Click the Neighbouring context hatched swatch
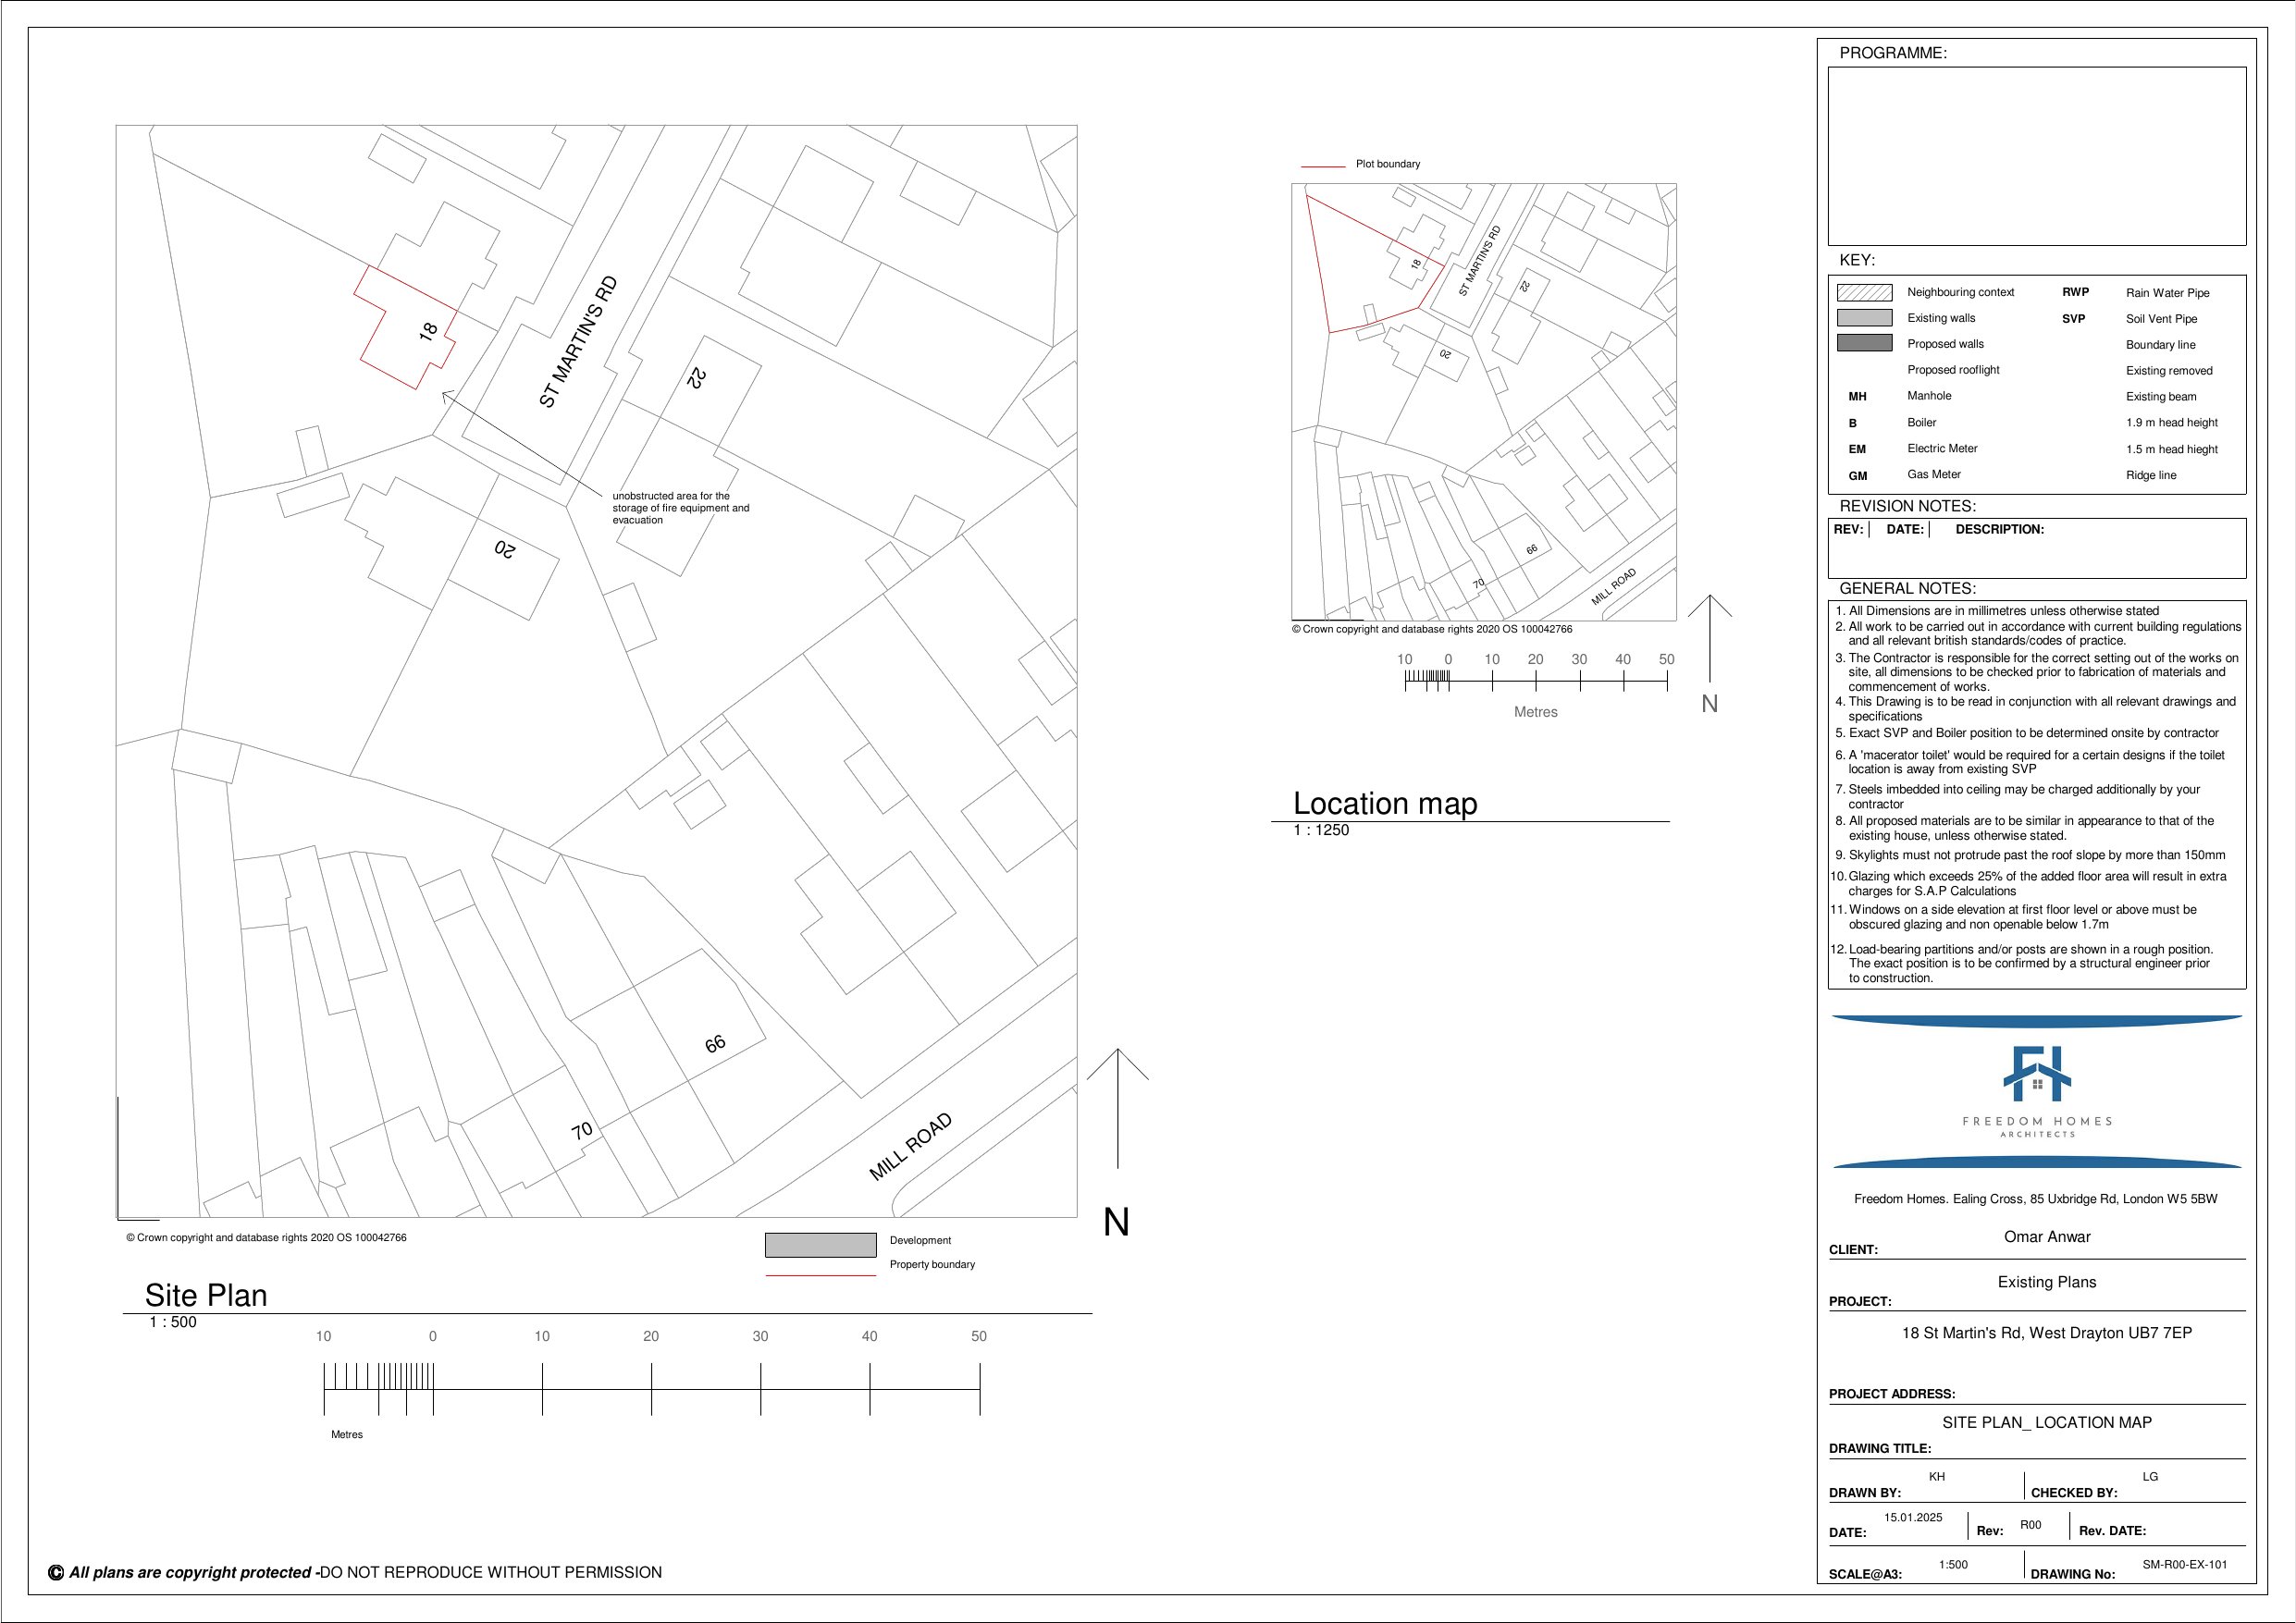 (1864, 292)
